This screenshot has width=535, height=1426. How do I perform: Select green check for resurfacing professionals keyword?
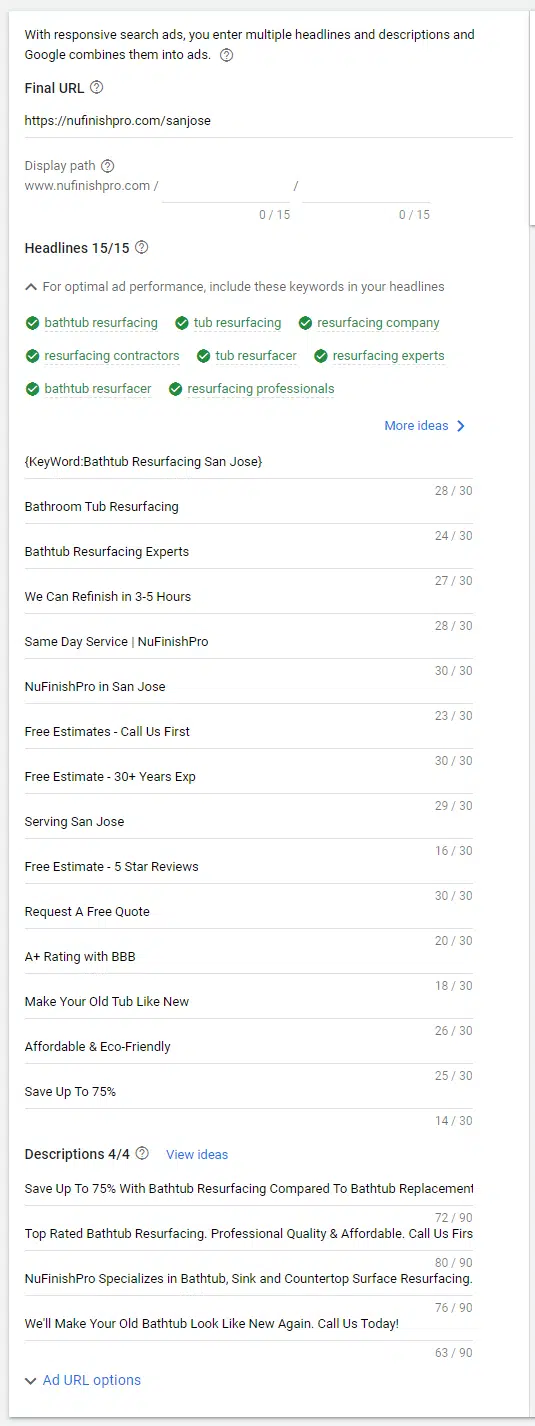(x=176, y=389)
